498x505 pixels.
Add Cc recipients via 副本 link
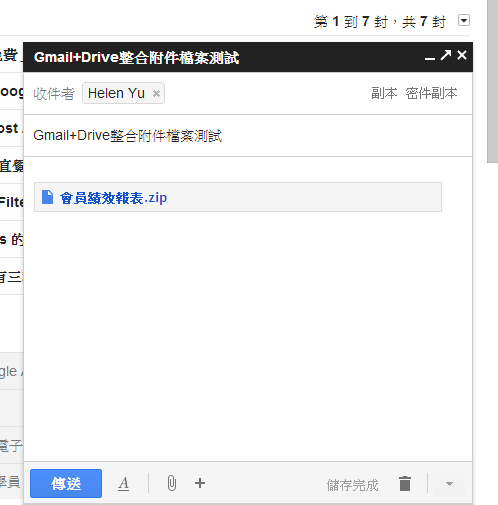(x=384, y=93)
